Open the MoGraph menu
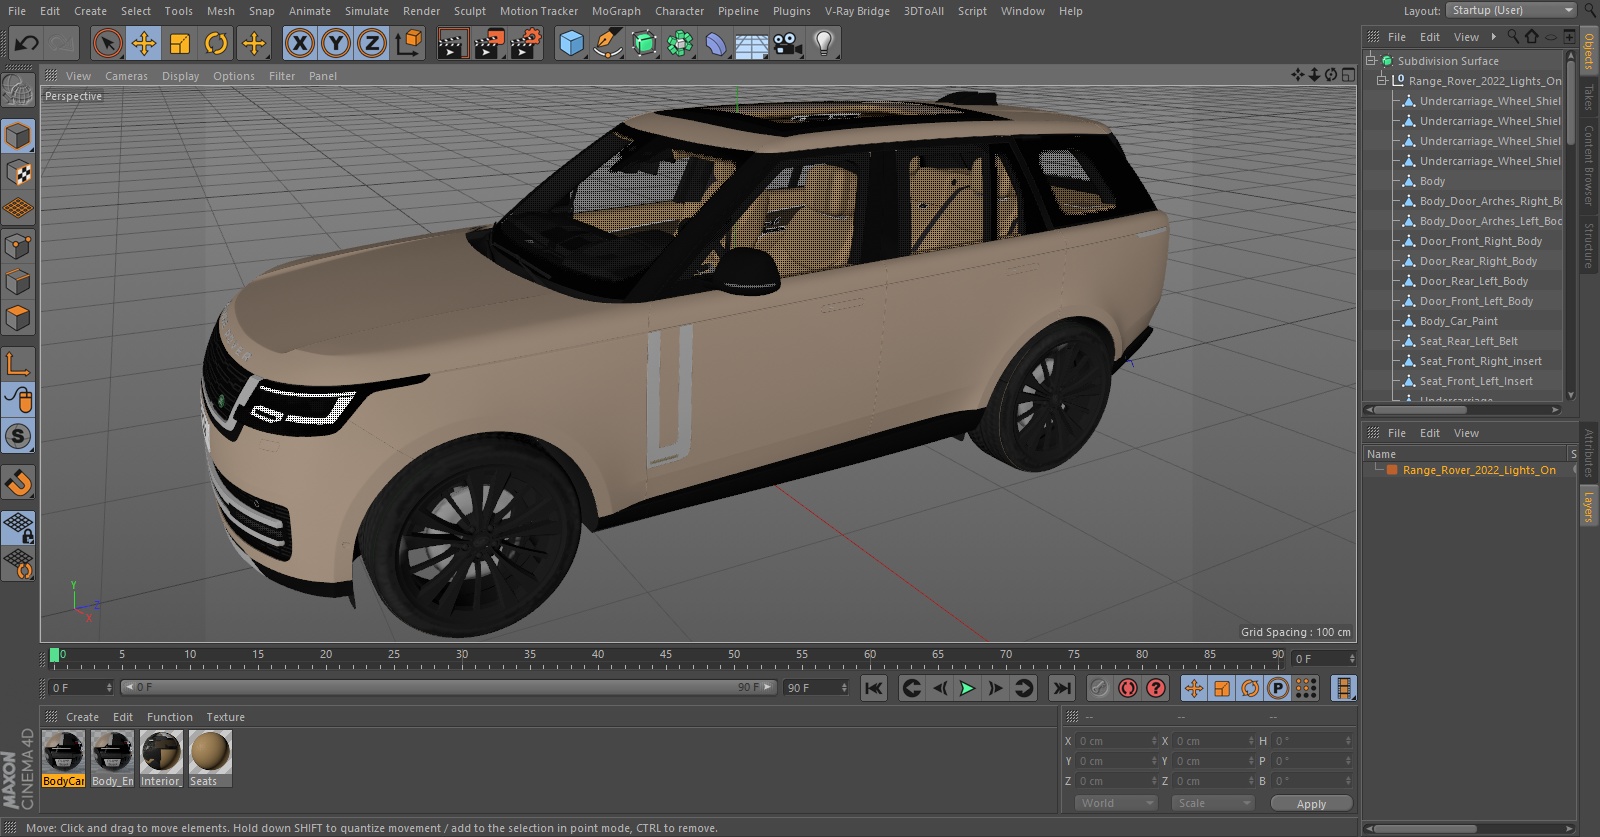The width and height of the screenshot is (1600, 837). (x=616, y=11)
